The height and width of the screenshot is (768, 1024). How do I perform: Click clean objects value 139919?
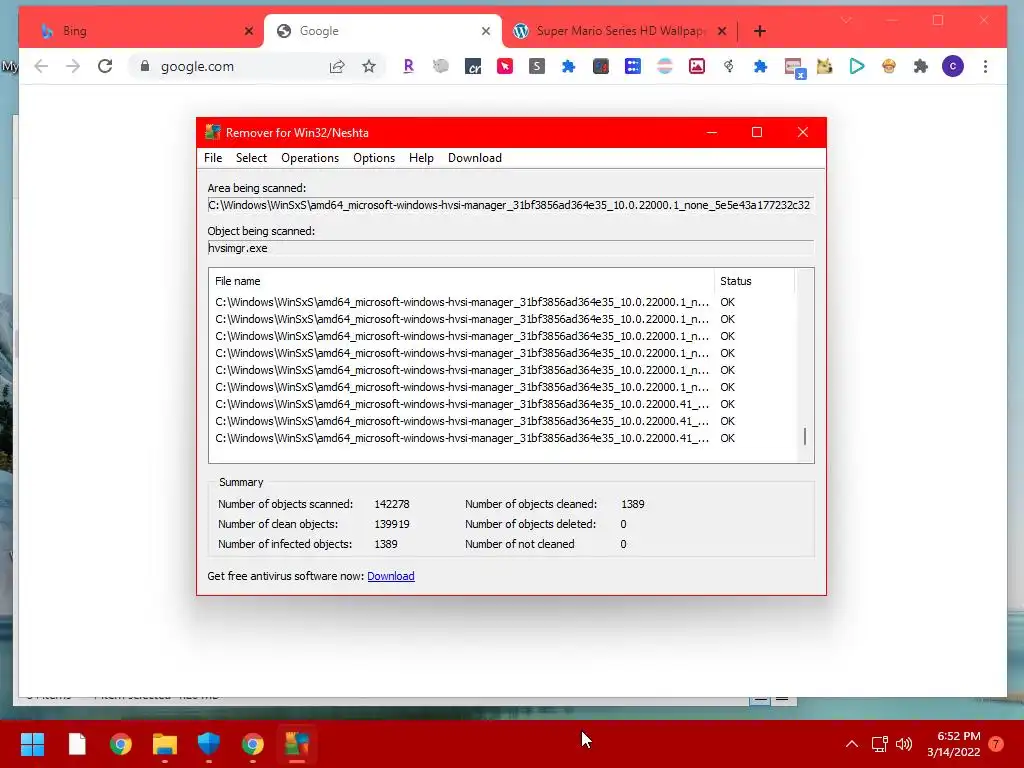click(x=392, y=524)
